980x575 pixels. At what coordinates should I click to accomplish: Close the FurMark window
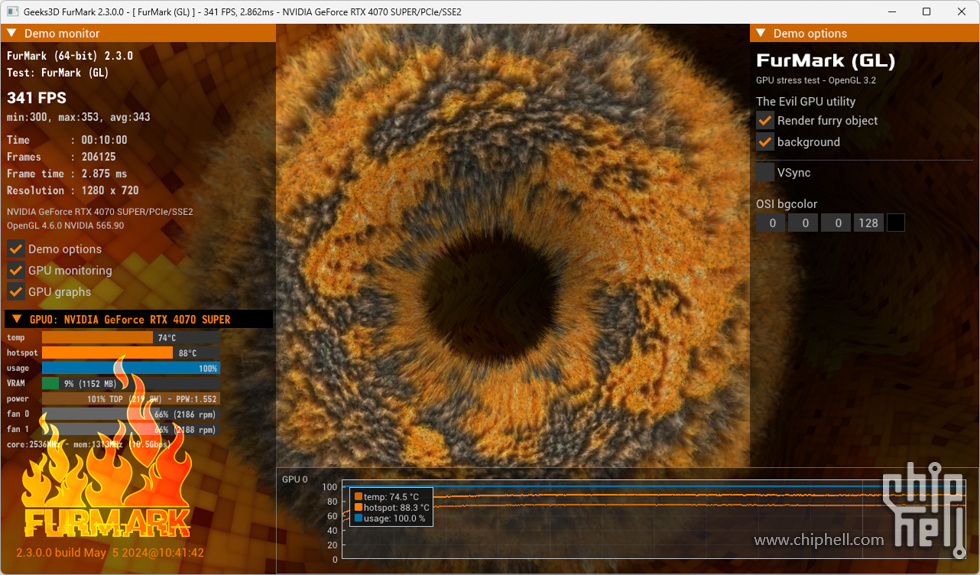tap(961, 12)
